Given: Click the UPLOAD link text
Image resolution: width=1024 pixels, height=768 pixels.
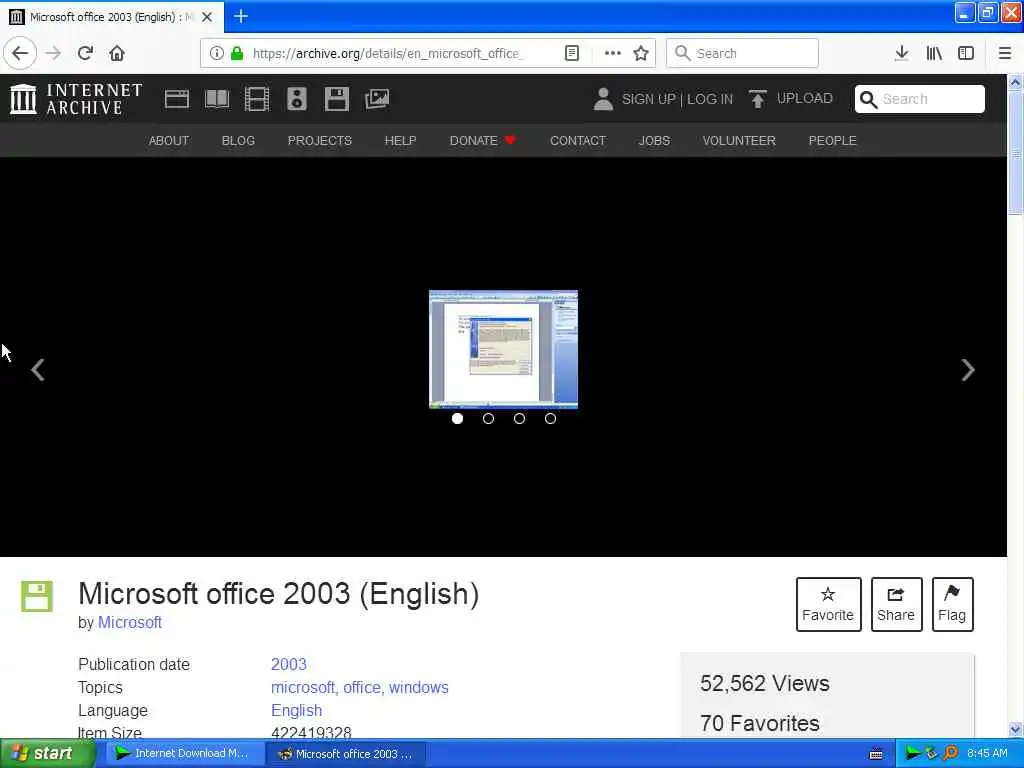Looking at the screenshot, I should [805, 99].
